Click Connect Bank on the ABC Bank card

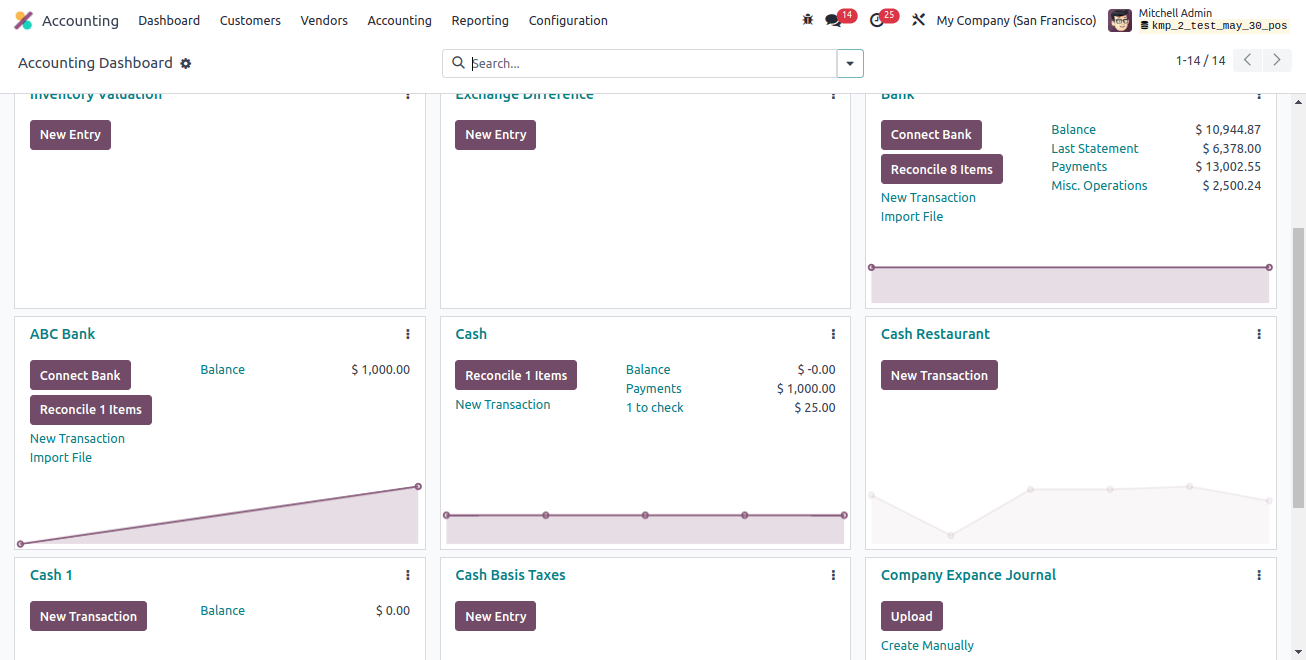click(x=80, y=375)
